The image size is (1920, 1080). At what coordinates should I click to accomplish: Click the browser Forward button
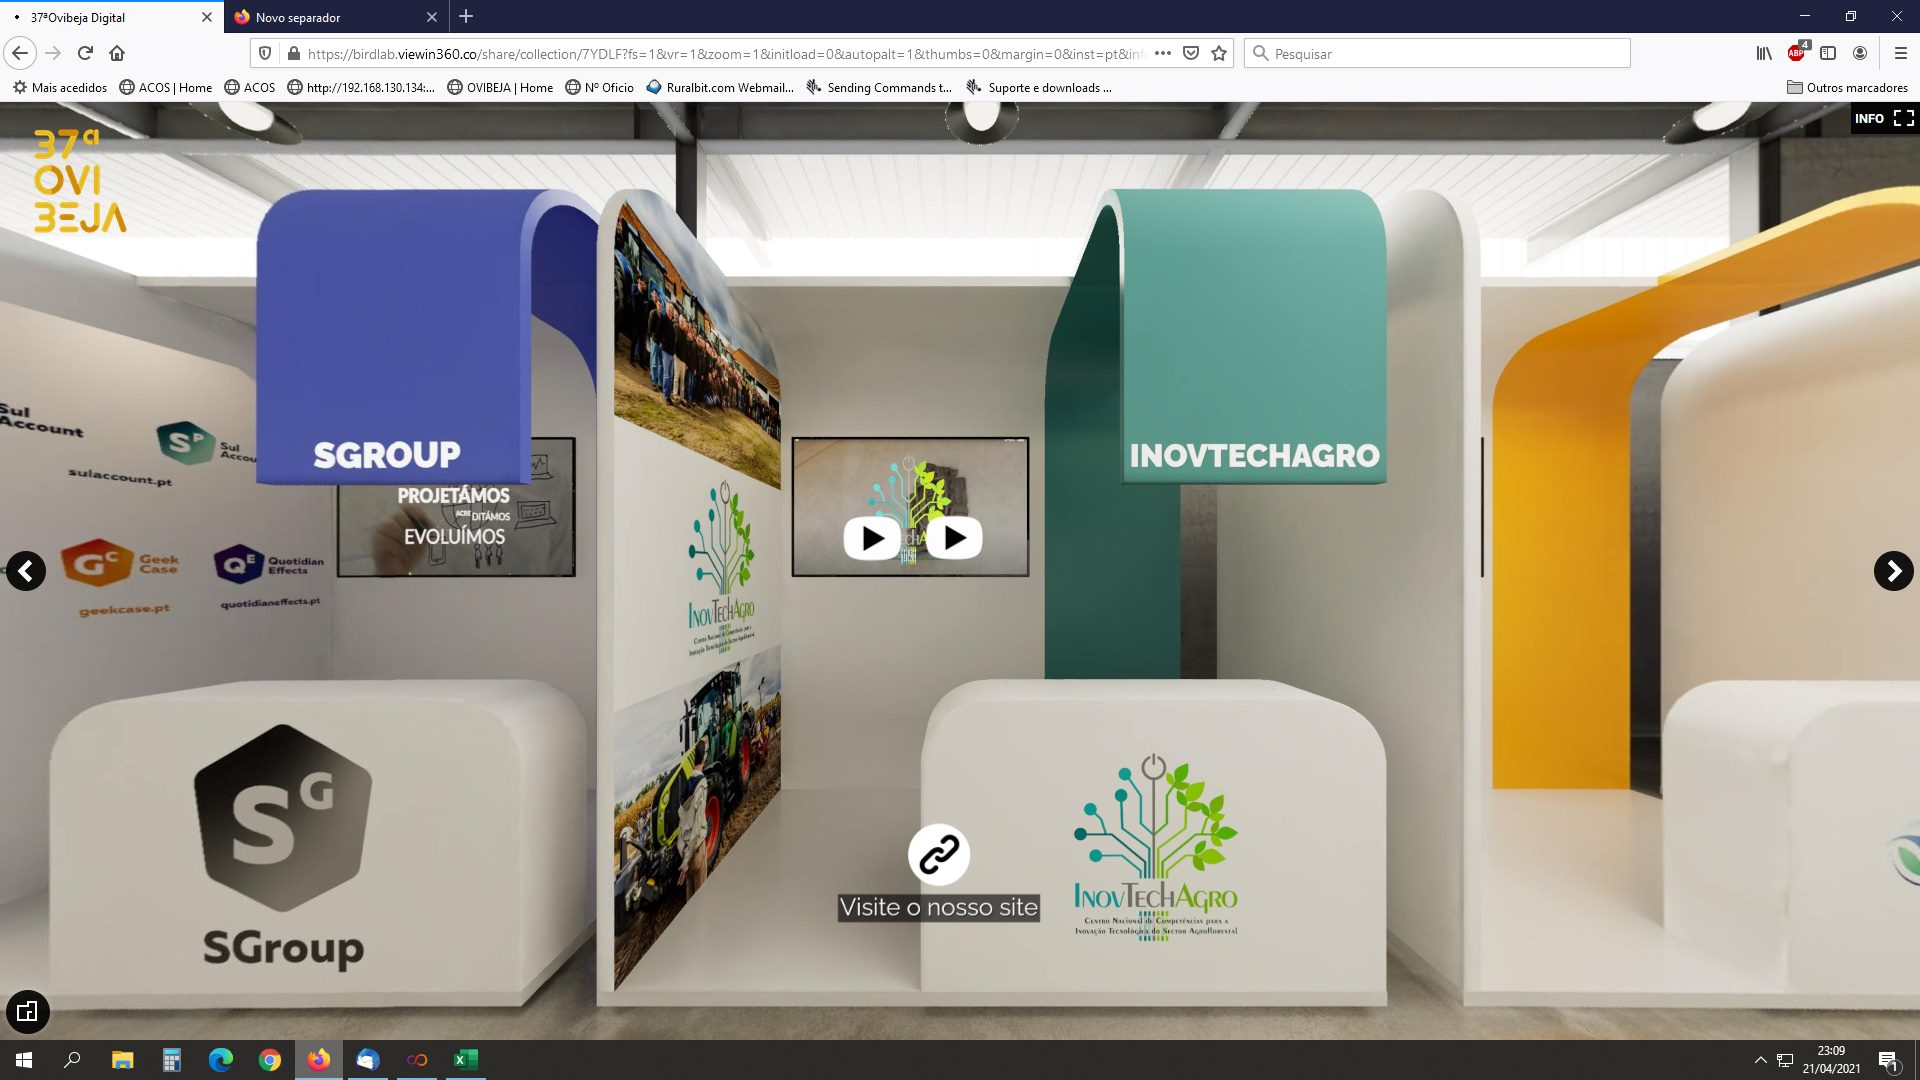[53, 53]
